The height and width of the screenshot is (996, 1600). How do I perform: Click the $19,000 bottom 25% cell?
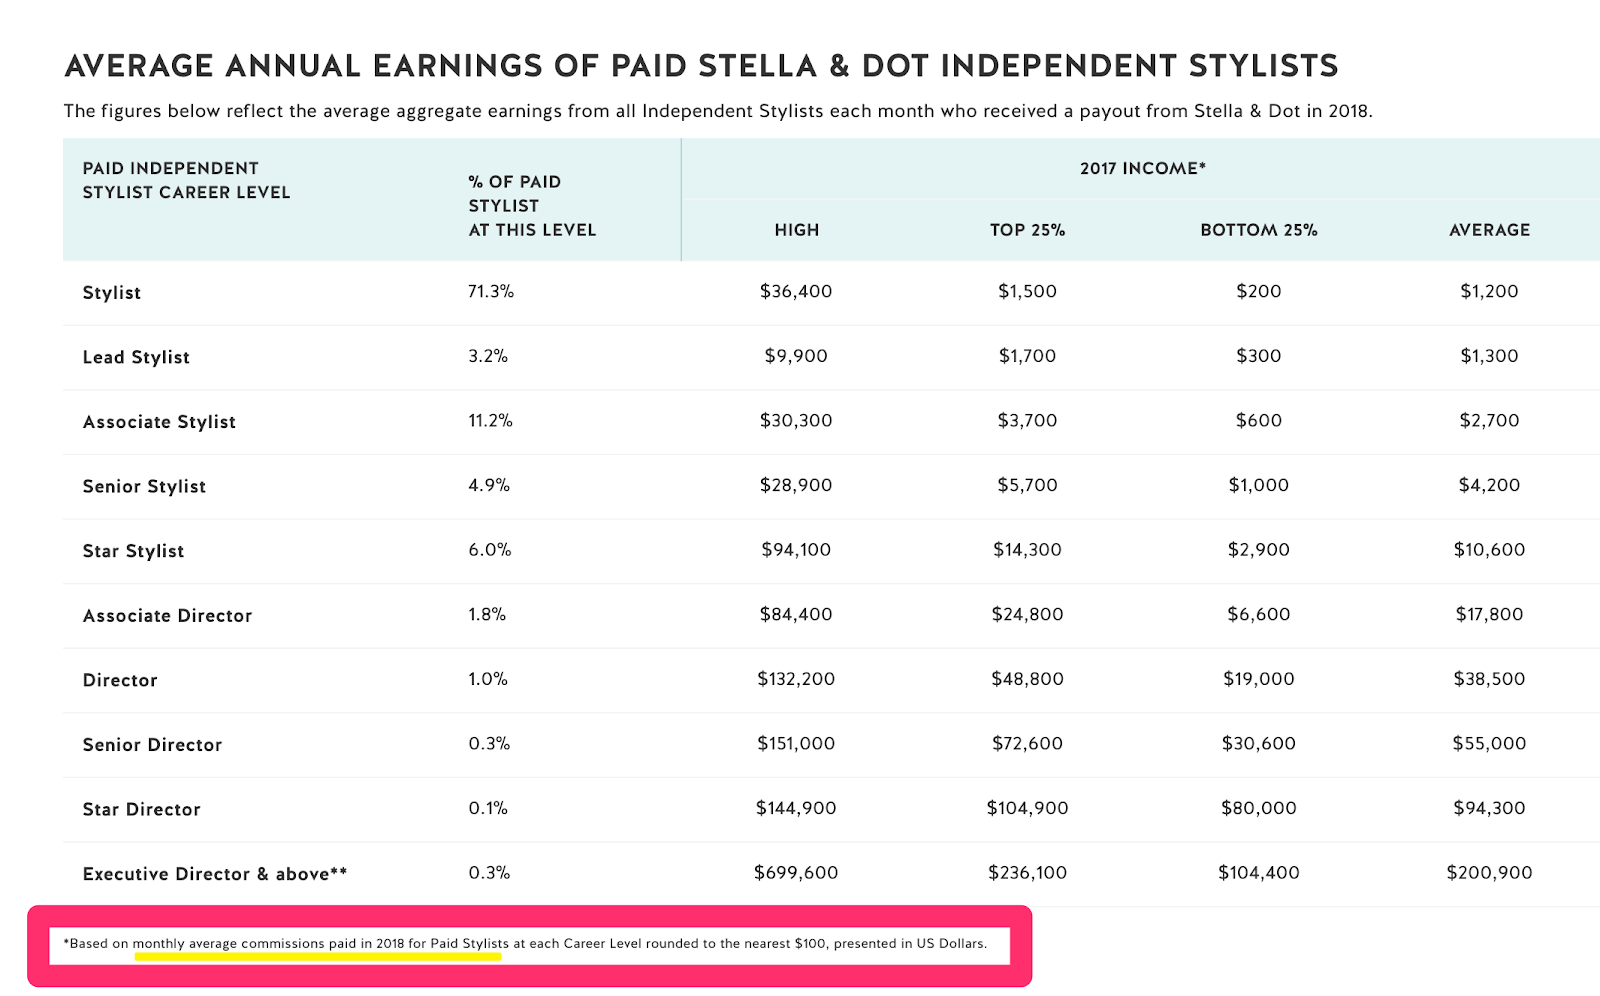pyautogui.click(x=1259, y=679)
